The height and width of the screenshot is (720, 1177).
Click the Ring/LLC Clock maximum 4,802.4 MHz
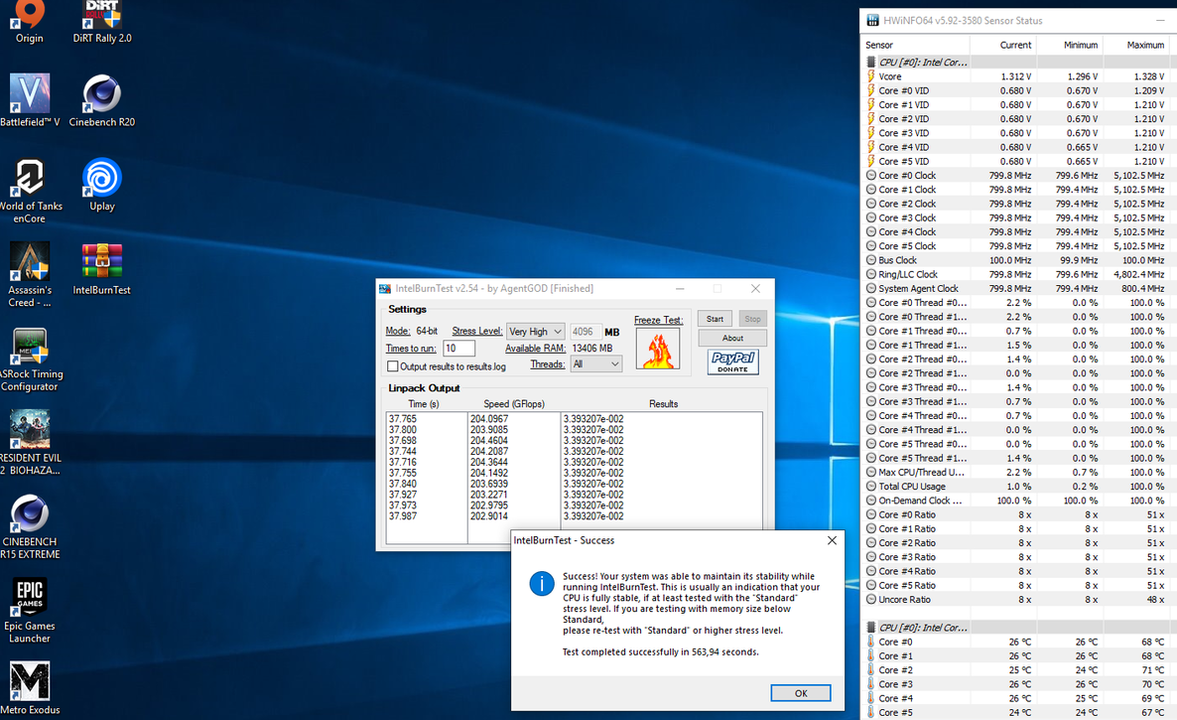point(1139,275)
